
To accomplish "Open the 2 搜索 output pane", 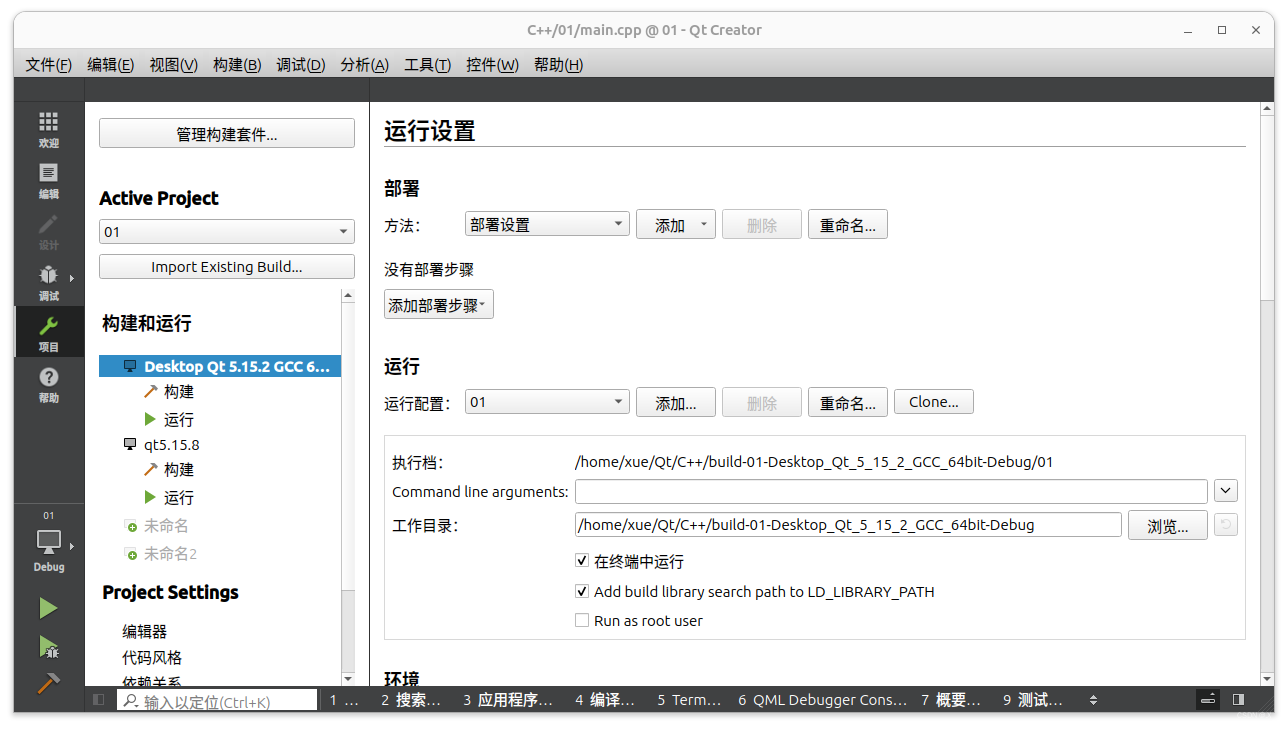I will tap(410, 700).
